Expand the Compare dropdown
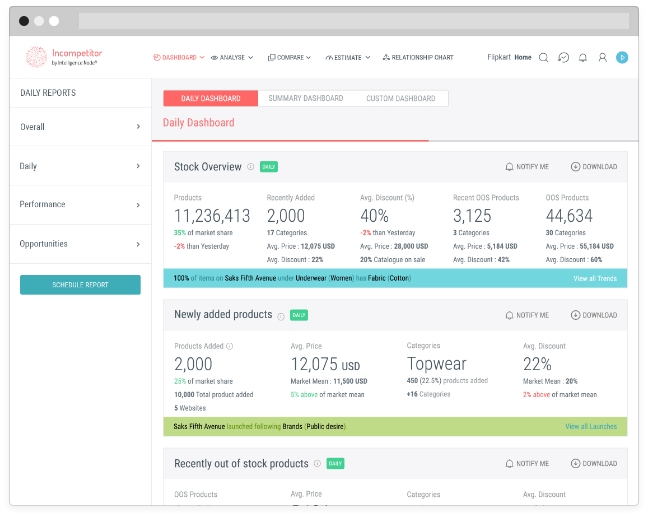This screenshot has width=648, height=518. tap(289, 58)
